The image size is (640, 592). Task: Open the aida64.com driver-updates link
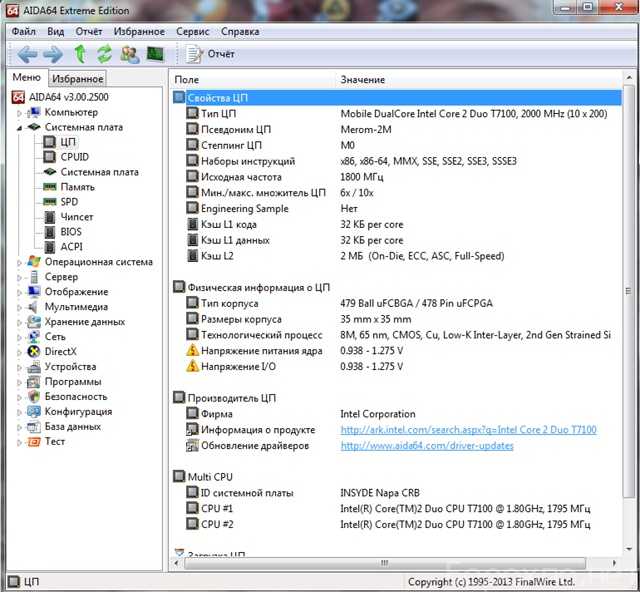click(427, 445)
